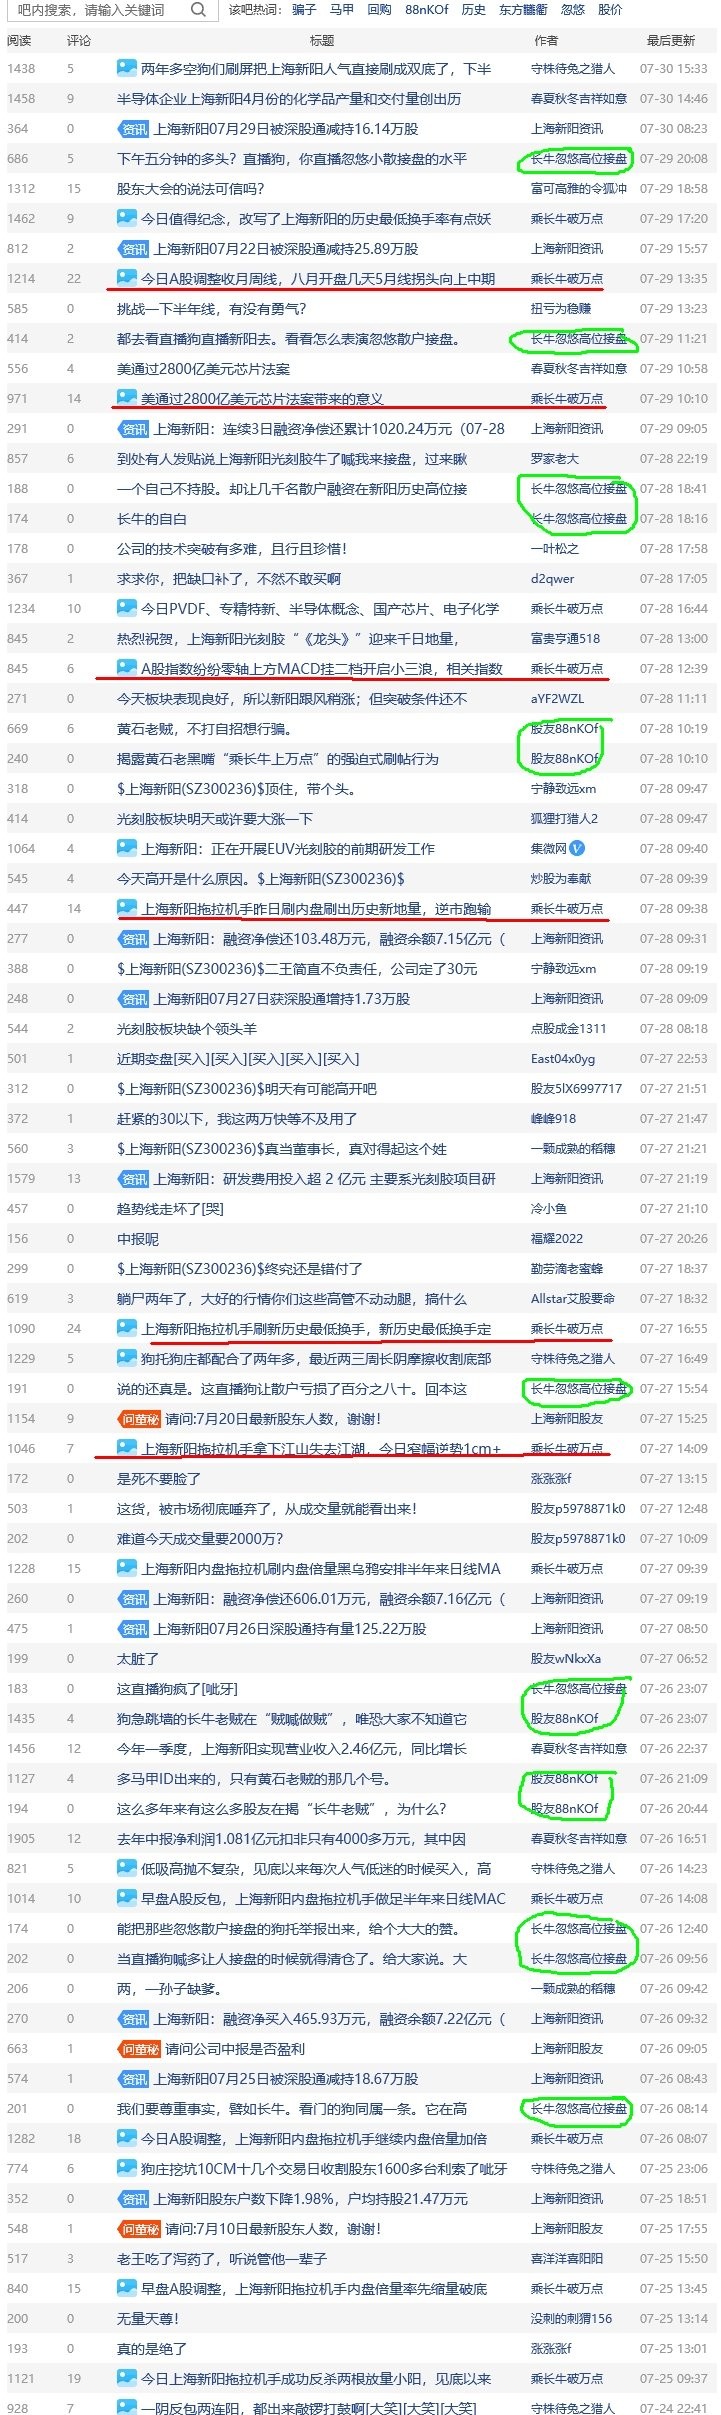721x2415 pixels.
Task: Click the 问董秘 tag before 请问公司中报是否盈利
Action: [139, 2049]
